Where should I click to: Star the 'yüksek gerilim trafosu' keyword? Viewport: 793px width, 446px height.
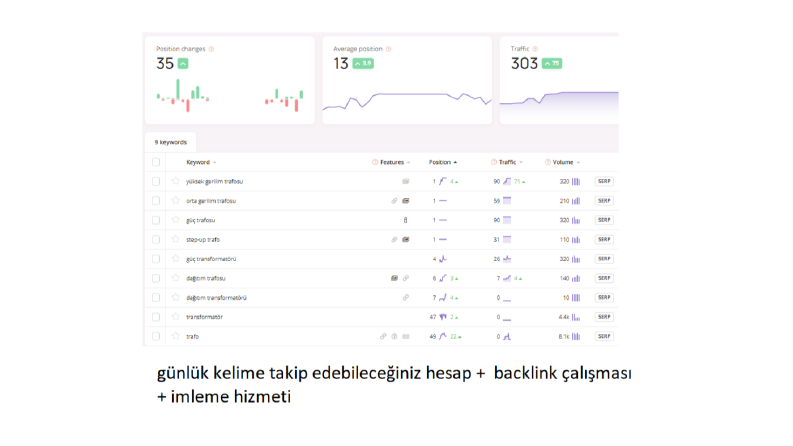click(175, 181)
